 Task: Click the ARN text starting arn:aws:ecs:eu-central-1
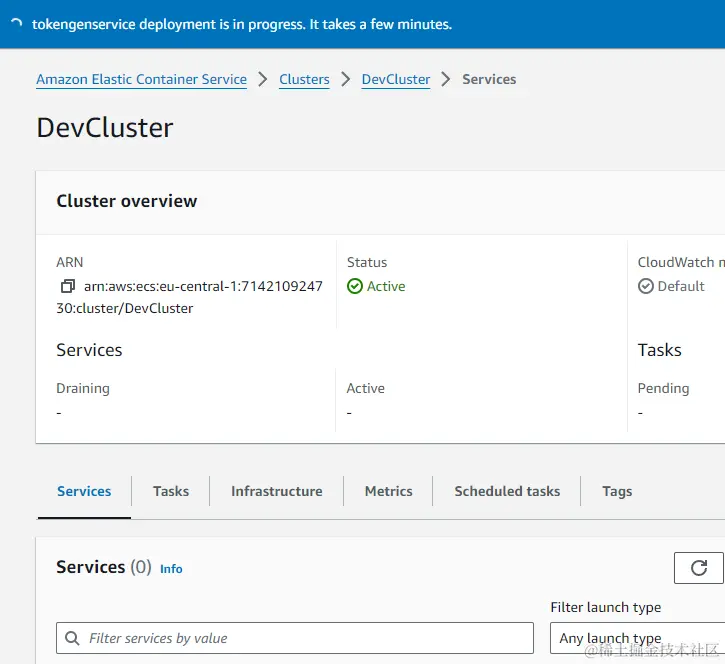coord(190,297)
